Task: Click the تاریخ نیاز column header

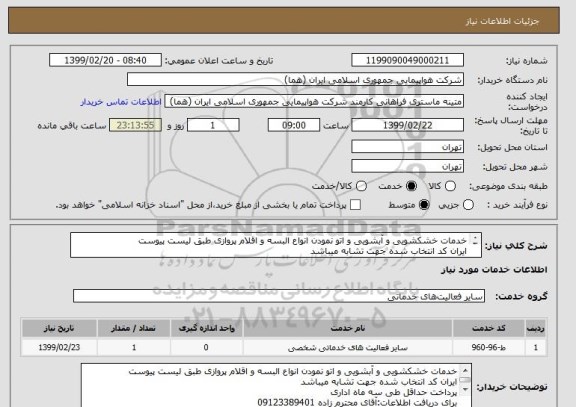Action: point(59,328)
